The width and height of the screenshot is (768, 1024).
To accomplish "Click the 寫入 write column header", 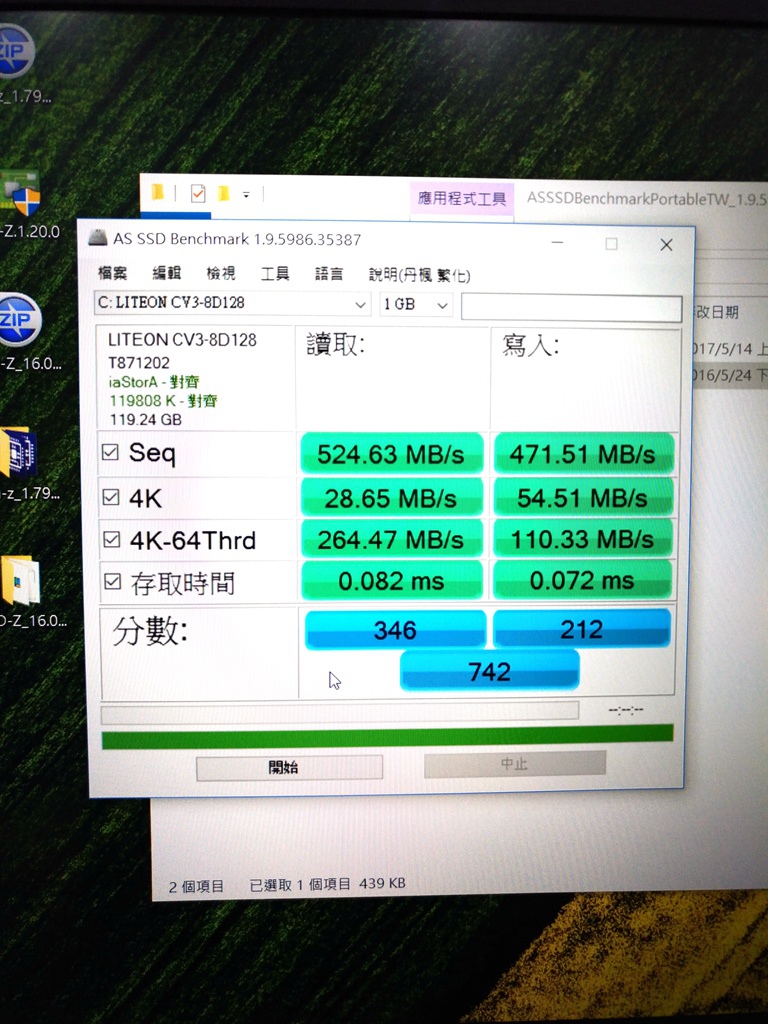I will 530,345.
